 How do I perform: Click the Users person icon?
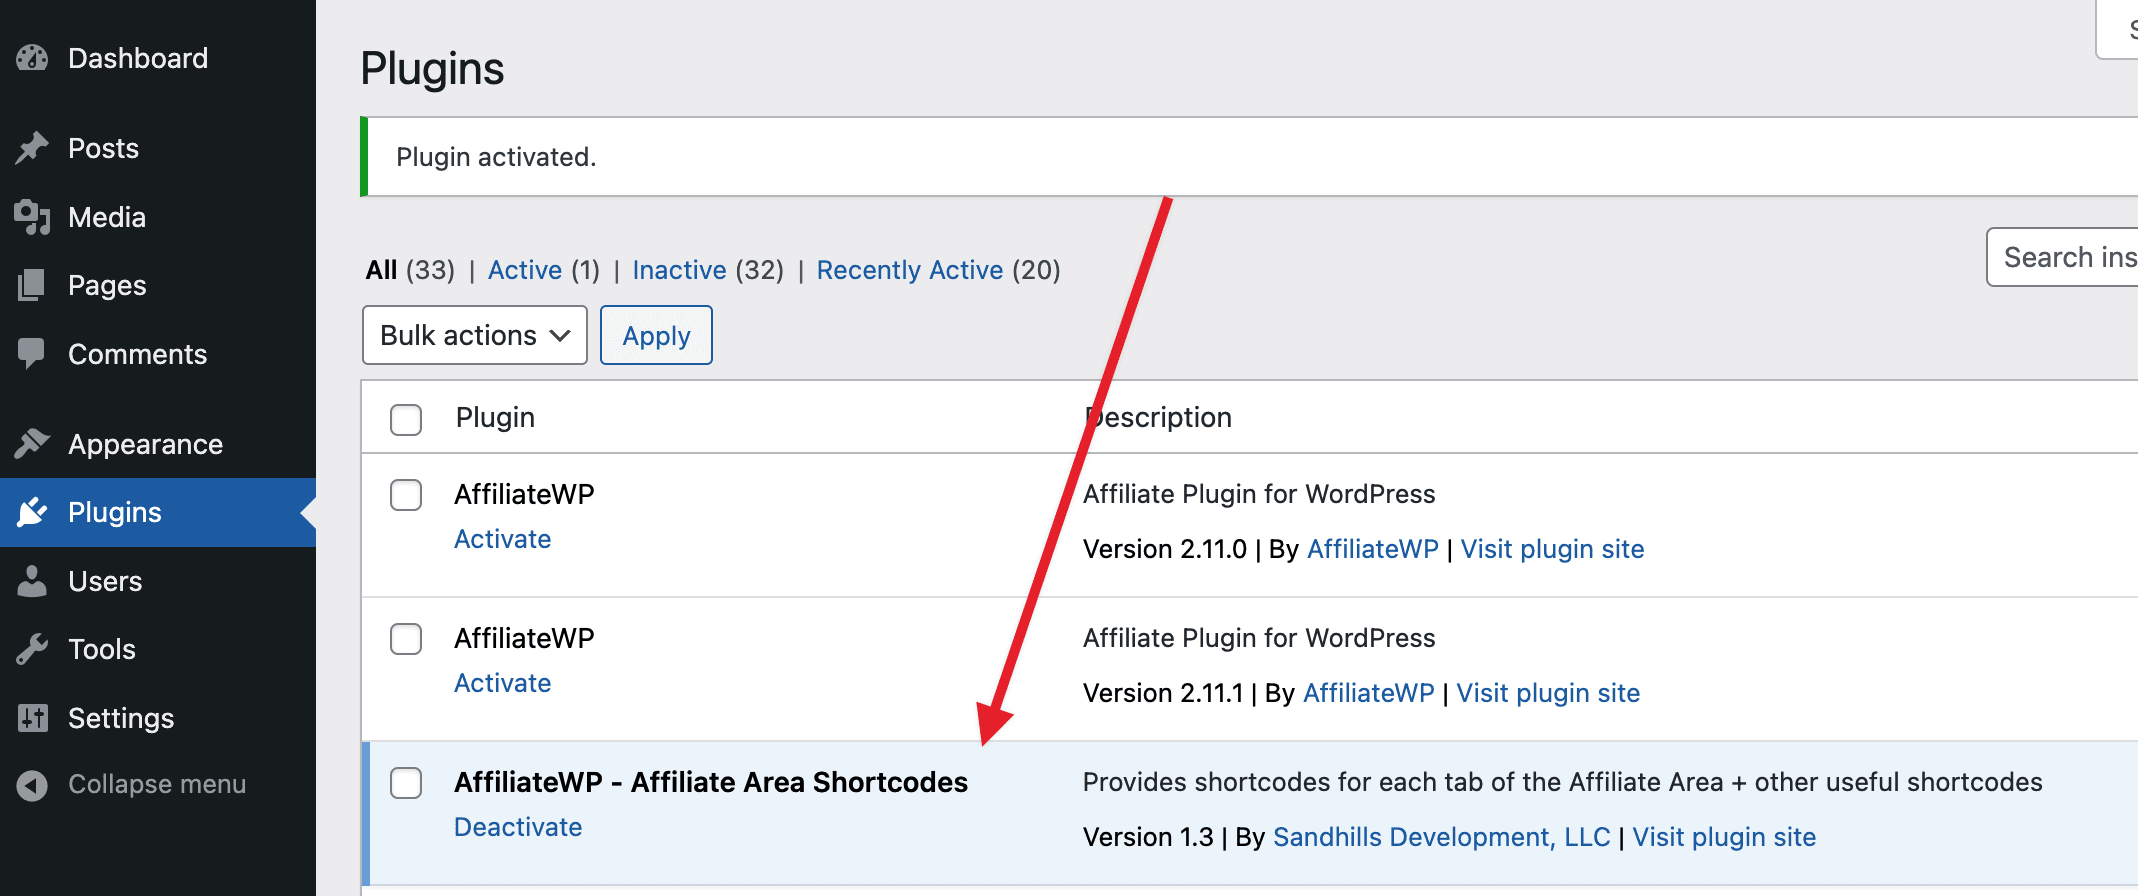click(x=32, y=581)
